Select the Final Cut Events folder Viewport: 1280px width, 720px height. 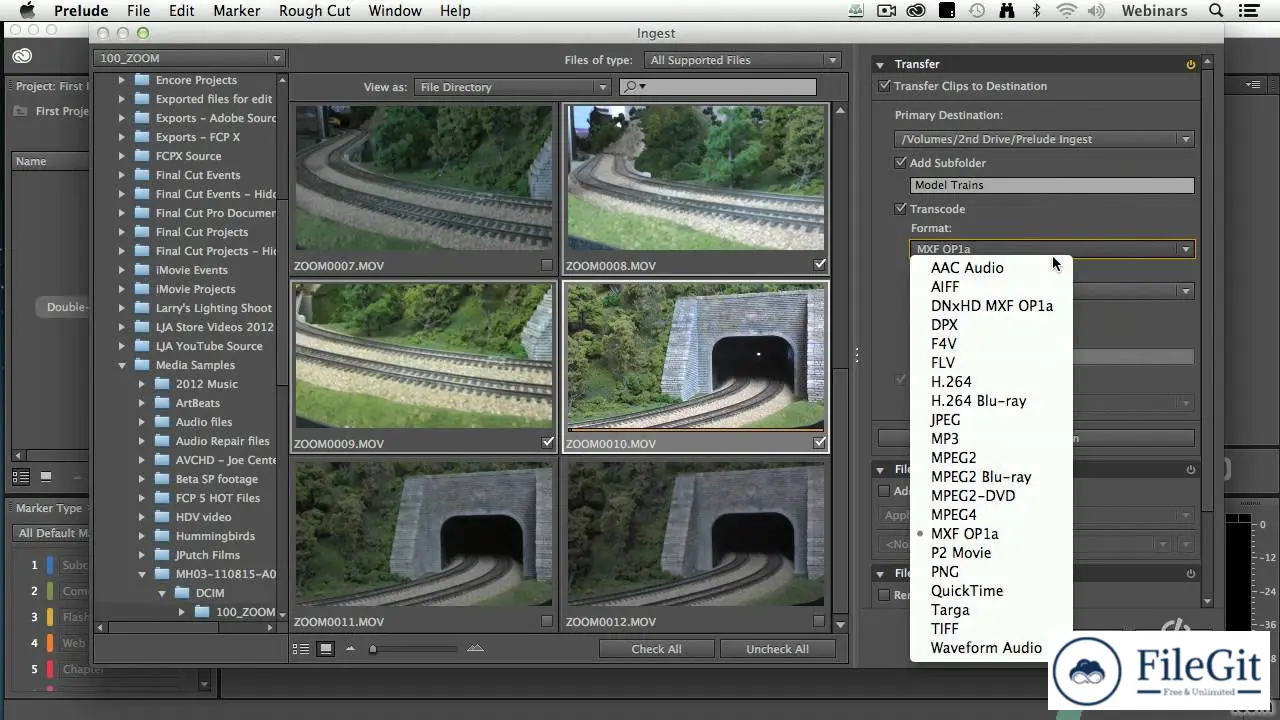[198, 175]
